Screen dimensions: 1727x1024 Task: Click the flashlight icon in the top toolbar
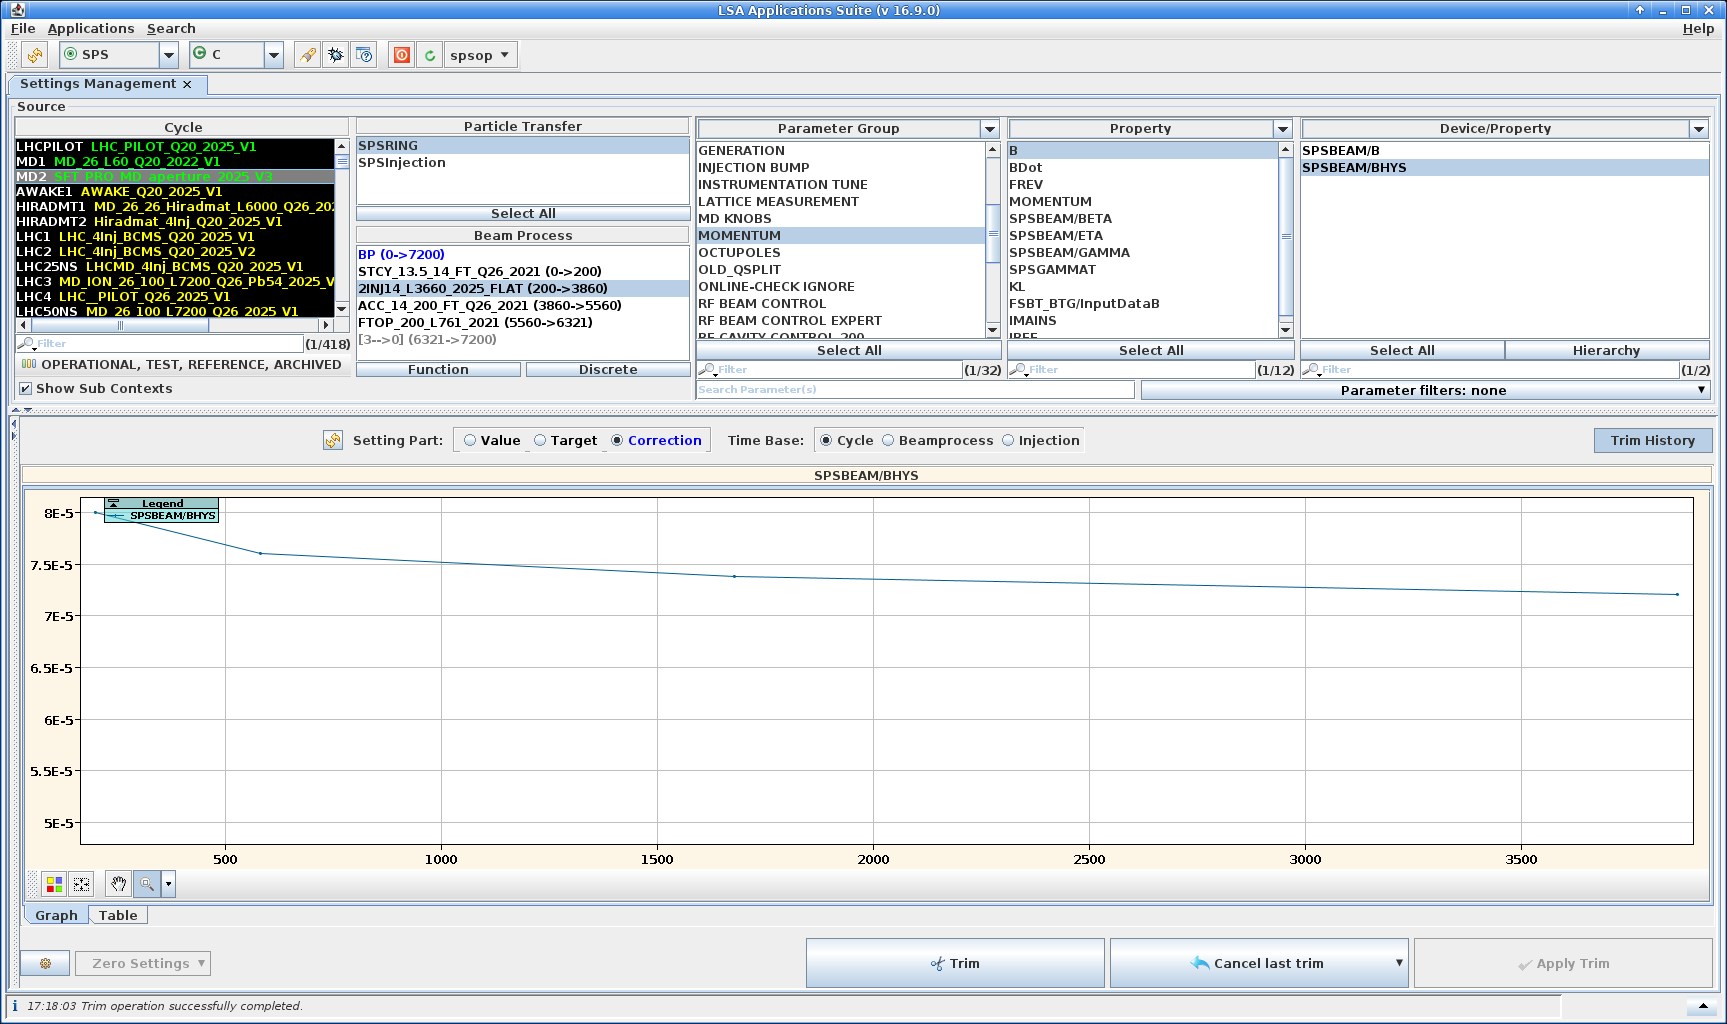click(x=308, y=55)
